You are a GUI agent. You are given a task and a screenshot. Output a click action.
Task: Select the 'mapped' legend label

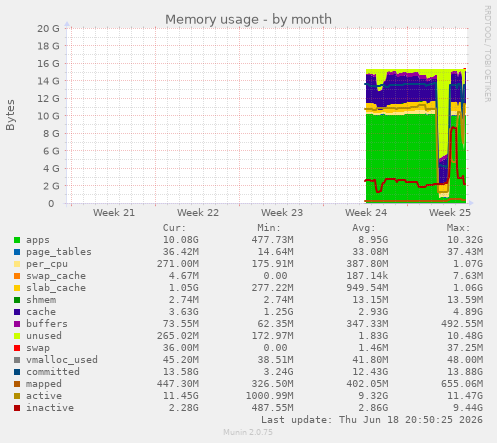(44, 384)
